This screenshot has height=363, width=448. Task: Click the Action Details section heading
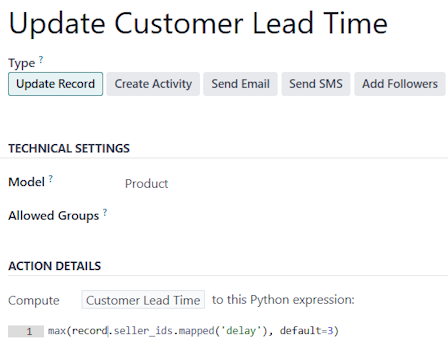click(x=55, y=266)
